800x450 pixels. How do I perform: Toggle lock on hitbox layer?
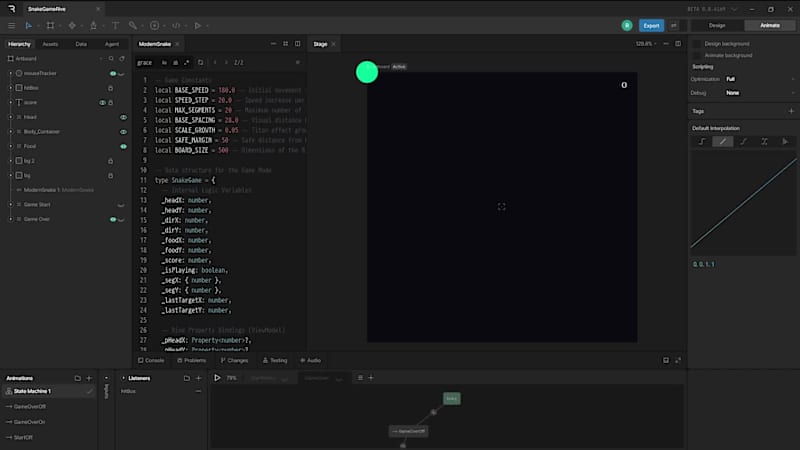coord(111,88)
